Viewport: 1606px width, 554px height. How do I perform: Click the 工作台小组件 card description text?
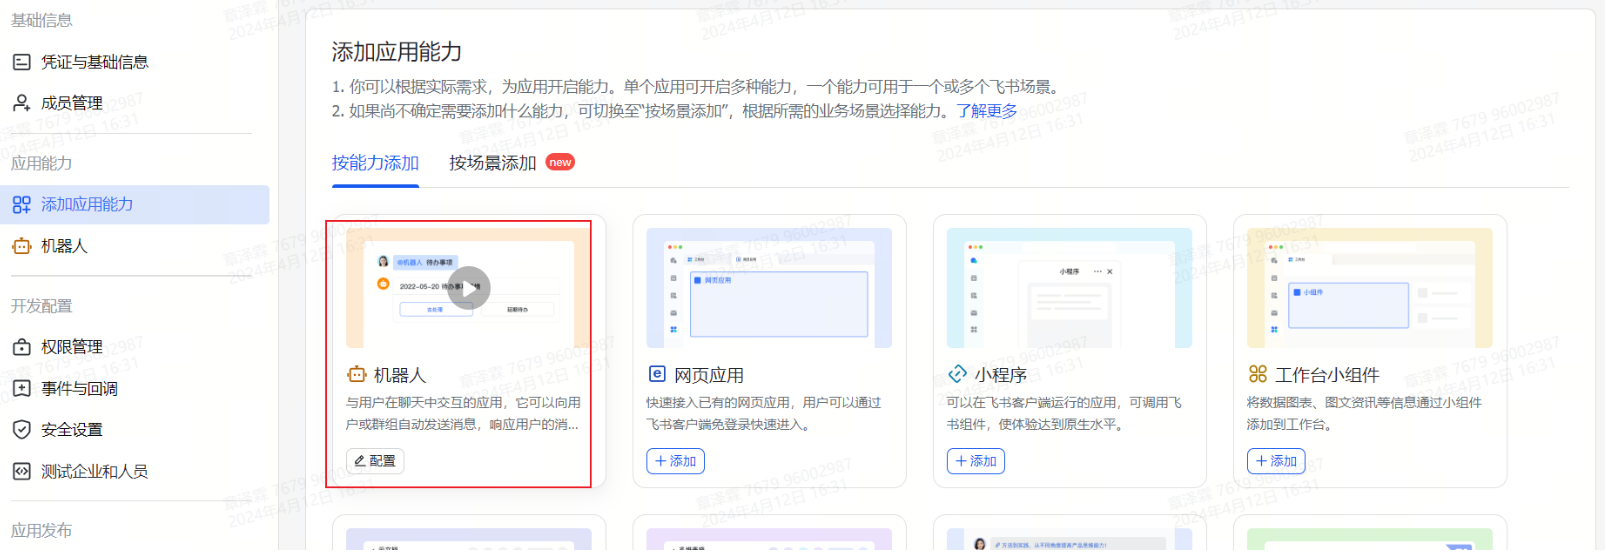coord(1364,413)
